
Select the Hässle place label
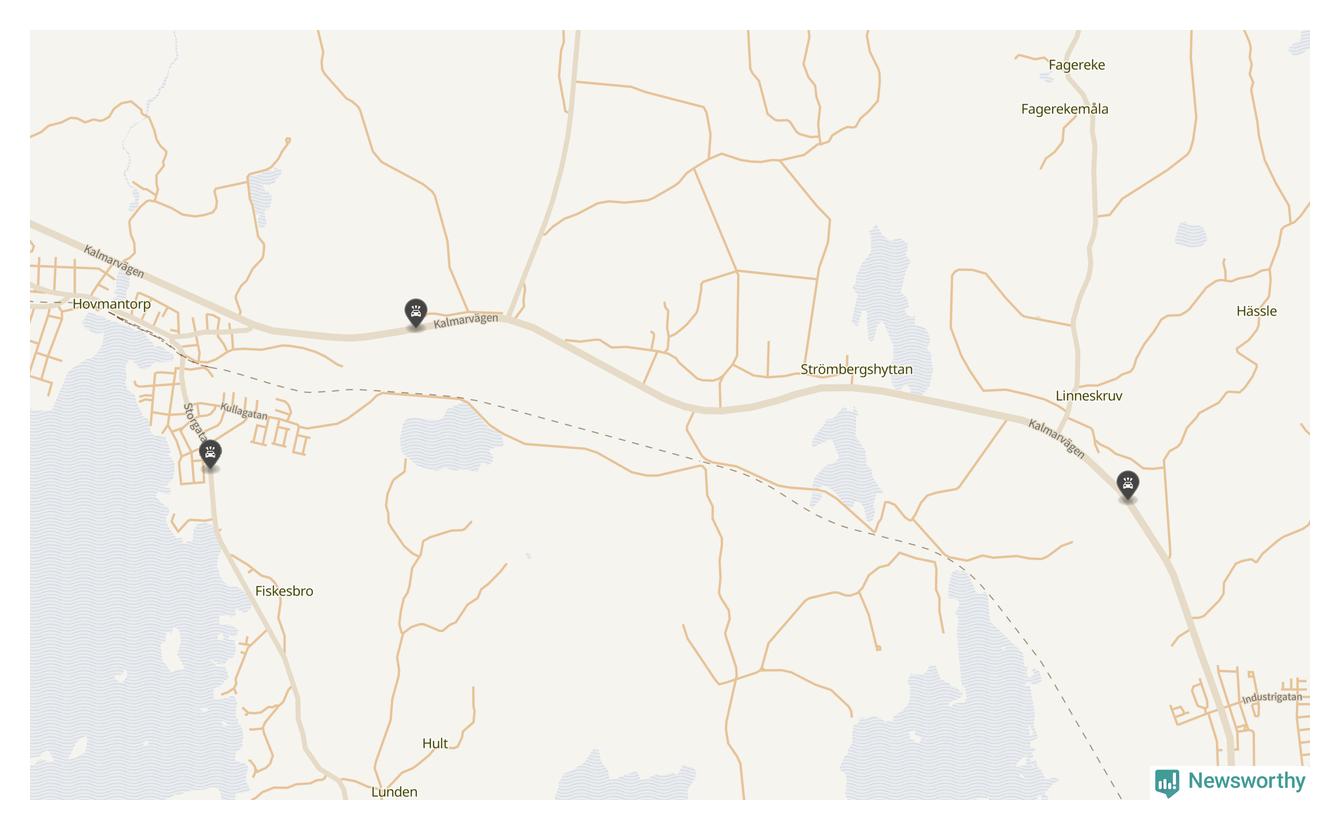(x=1256, y=311)
